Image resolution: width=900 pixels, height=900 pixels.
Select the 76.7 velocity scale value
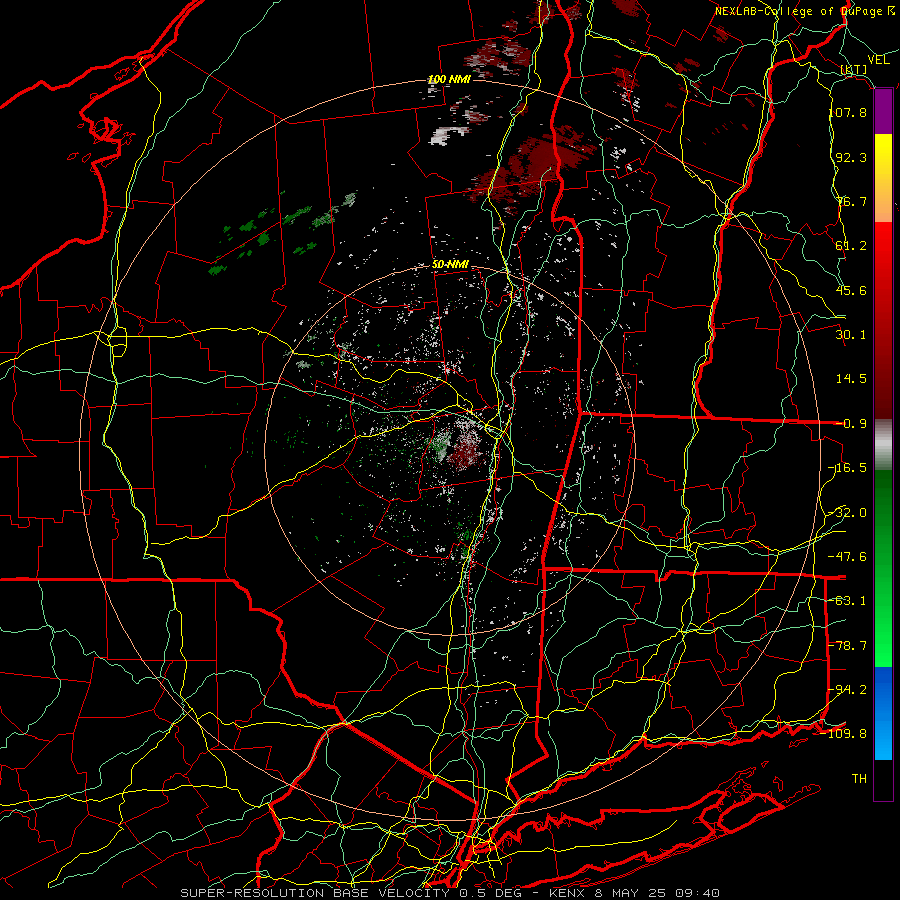coord(851,201)
